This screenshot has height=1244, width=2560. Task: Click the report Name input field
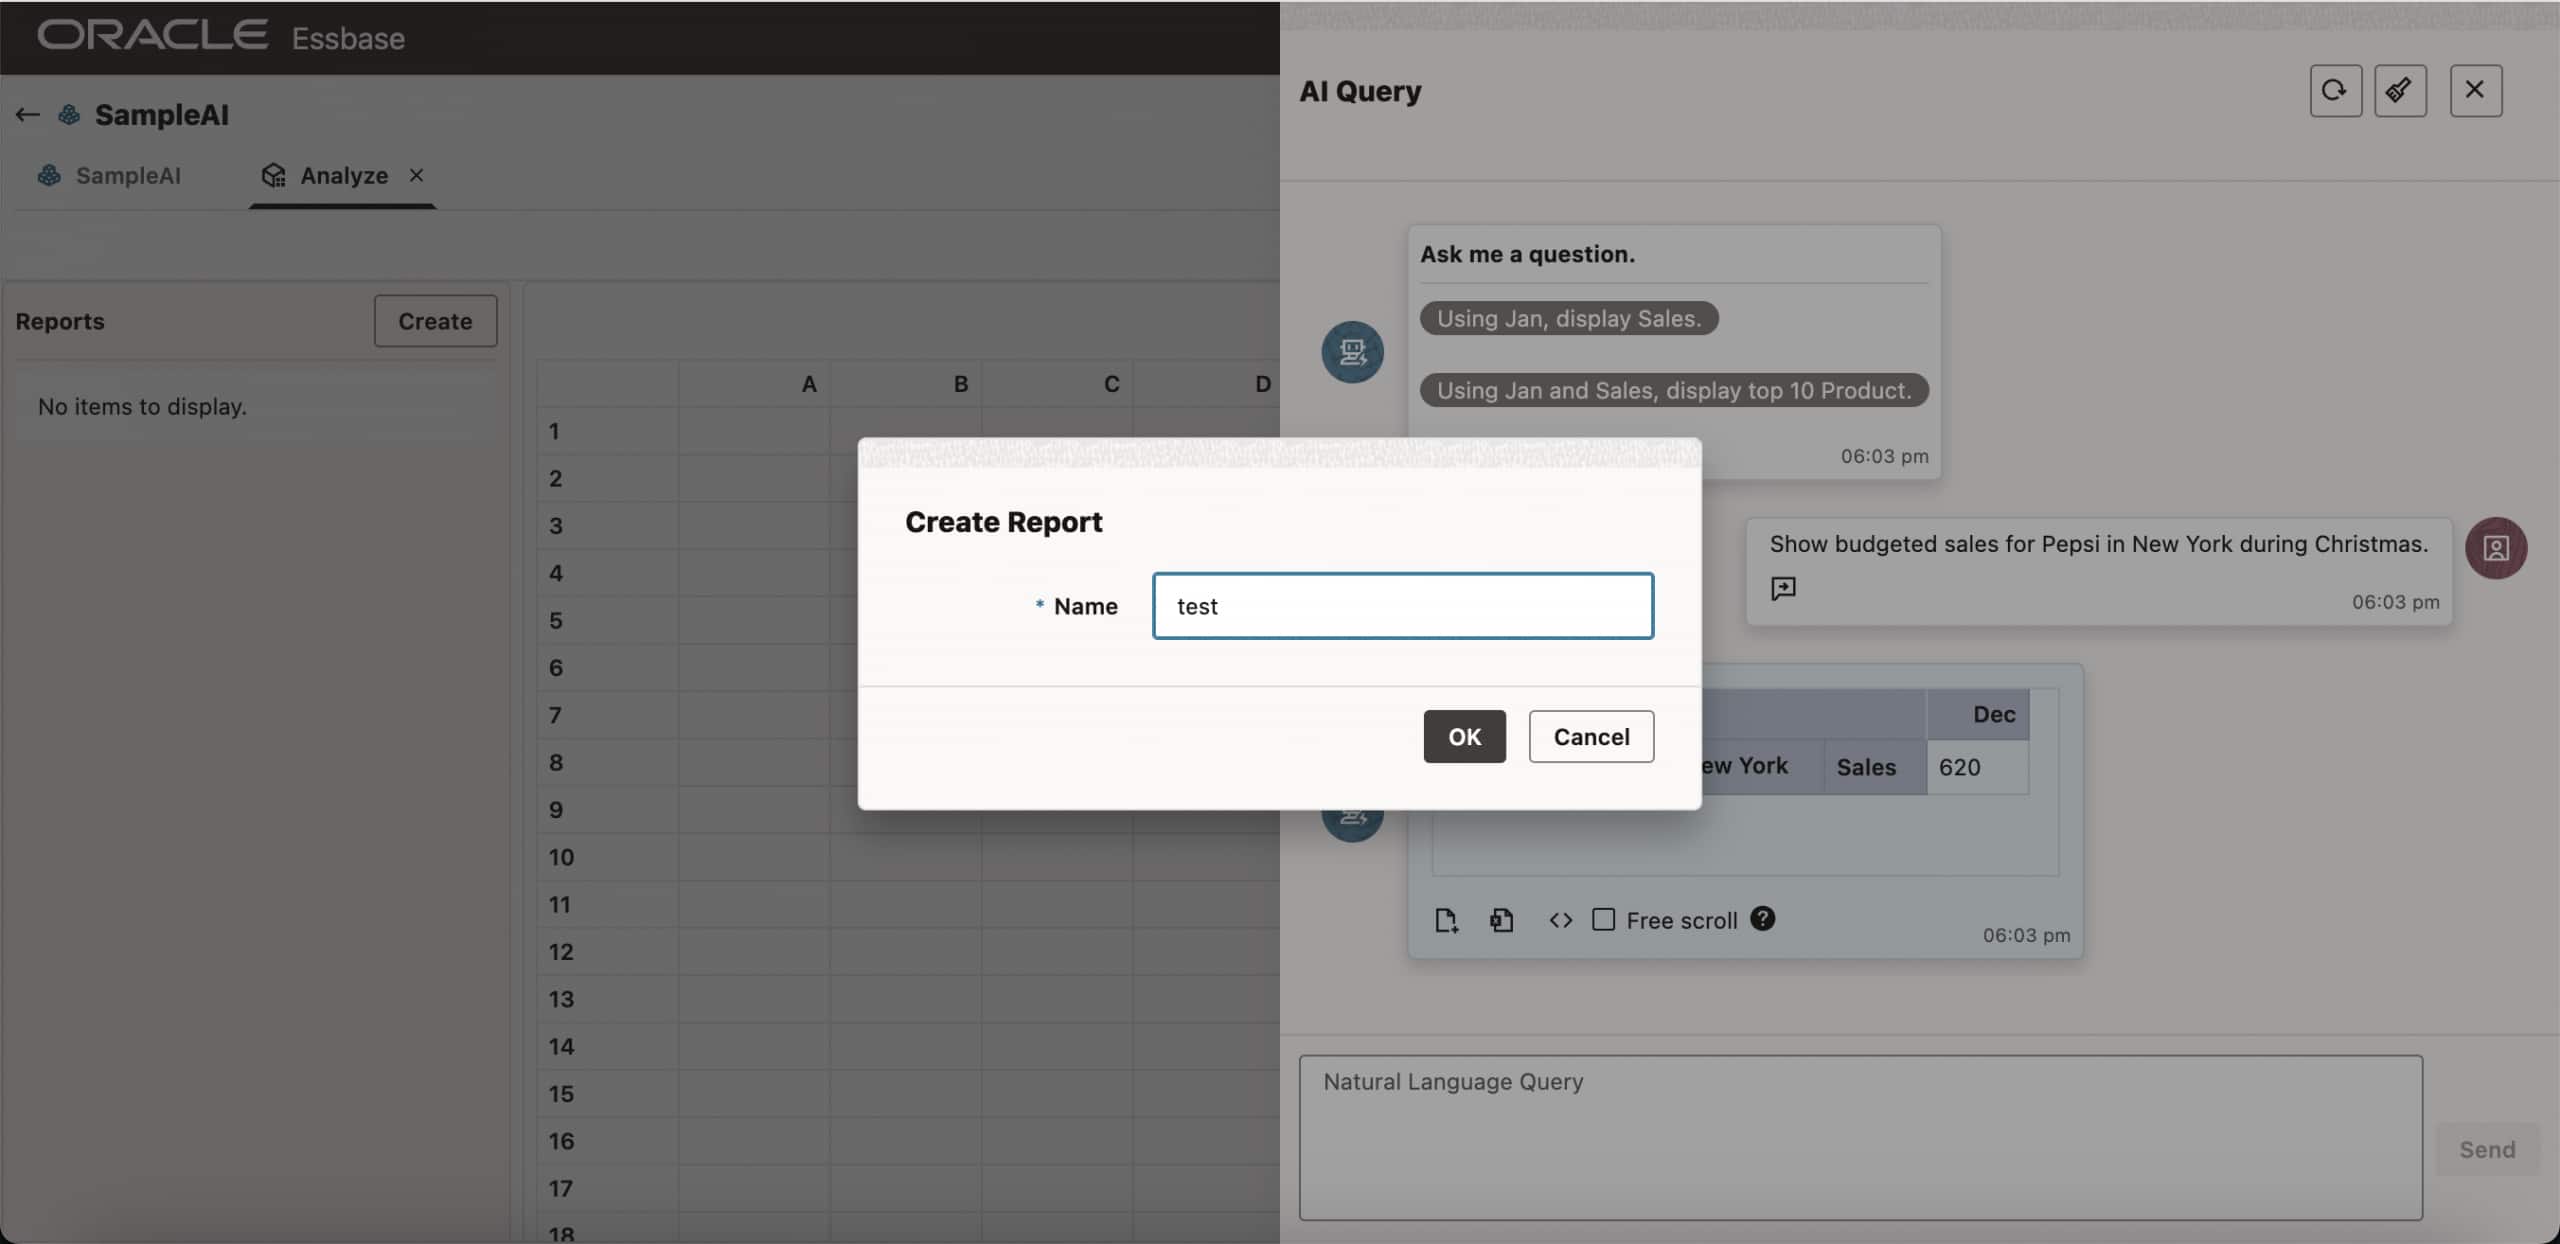pos(1401,605)
